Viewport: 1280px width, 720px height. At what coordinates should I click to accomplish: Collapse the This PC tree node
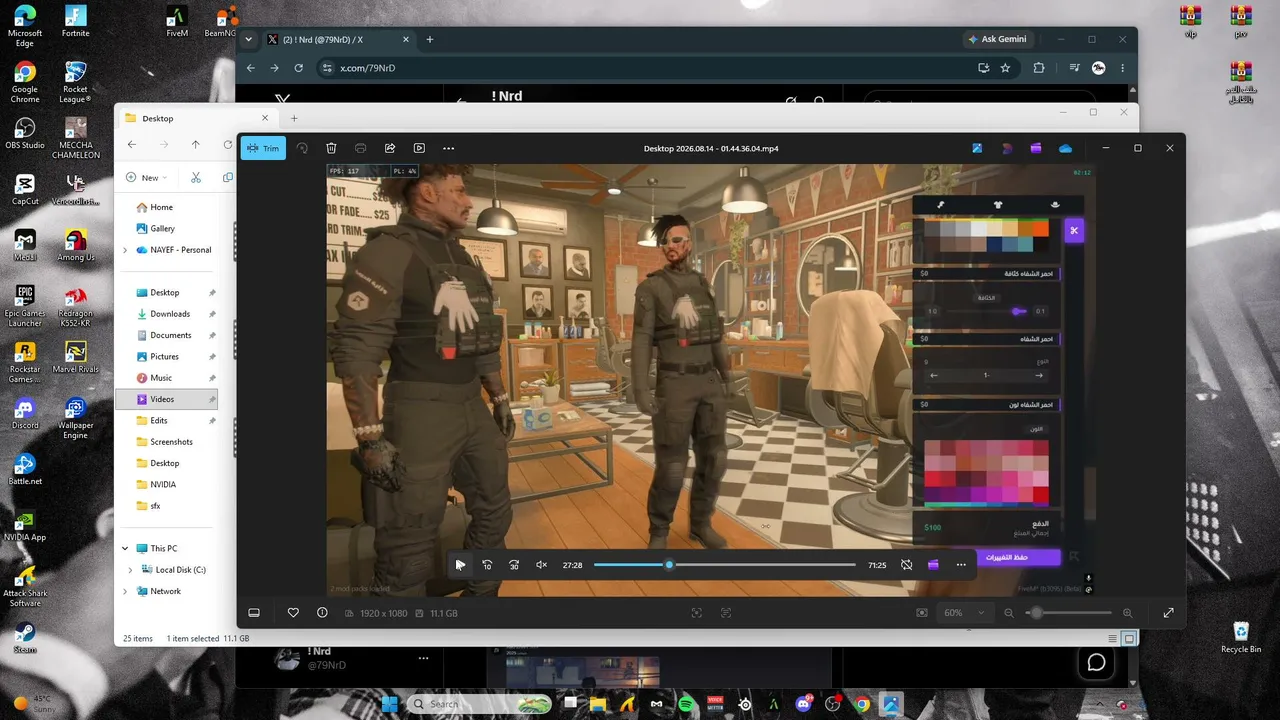pyautogui.click(x=125, y=549)
